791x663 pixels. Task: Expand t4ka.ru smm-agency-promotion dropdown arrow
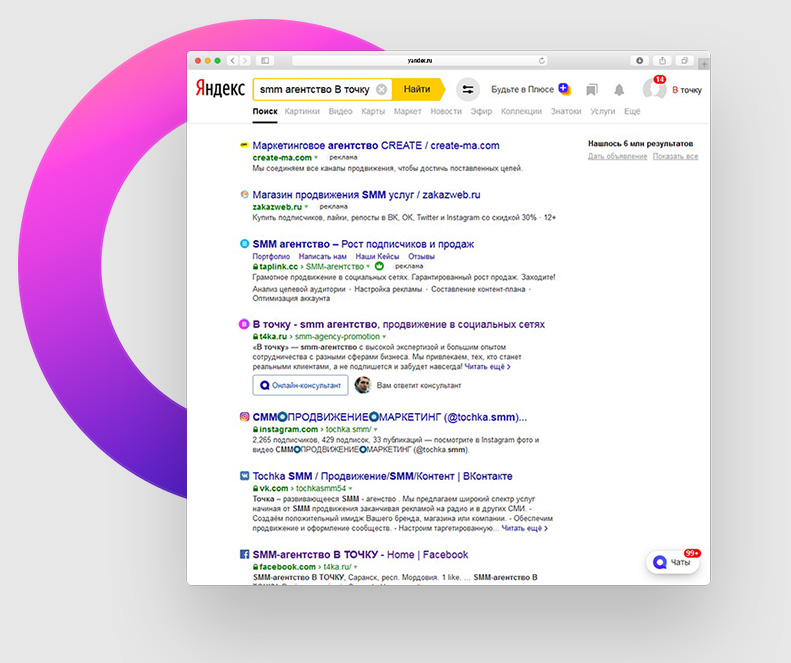(x=384, y=337)
